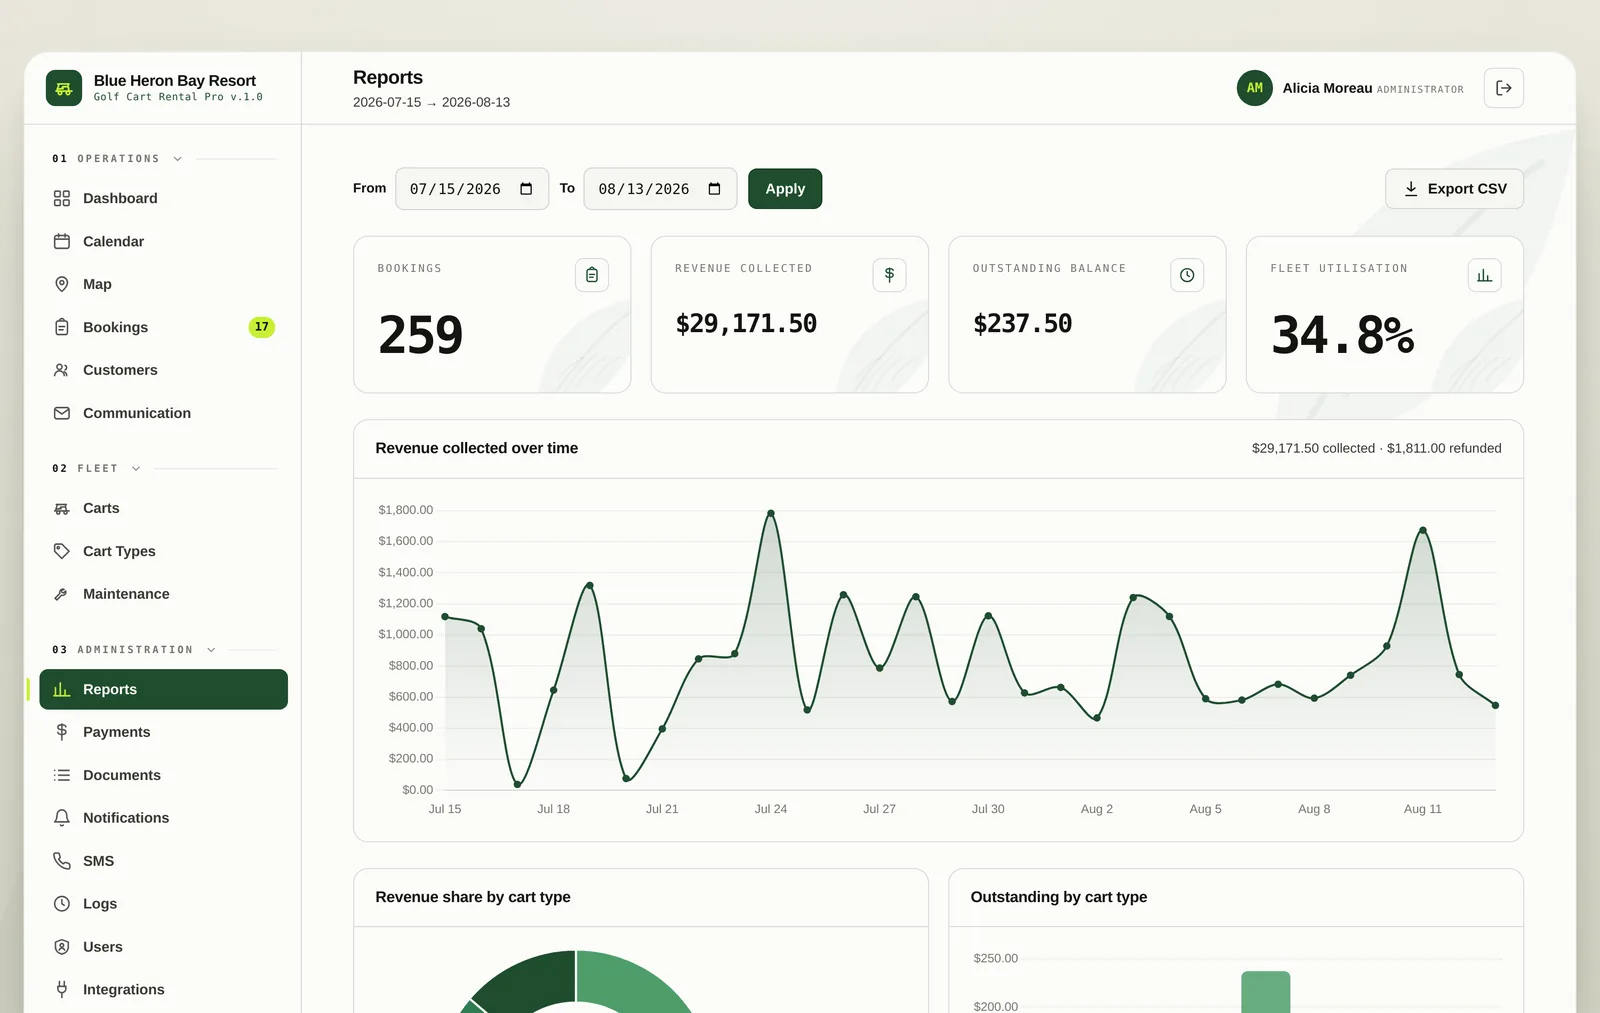Export the report as CSV
The image size is (1600, 1013).
pyautogui.click(x=1454, y=189)
